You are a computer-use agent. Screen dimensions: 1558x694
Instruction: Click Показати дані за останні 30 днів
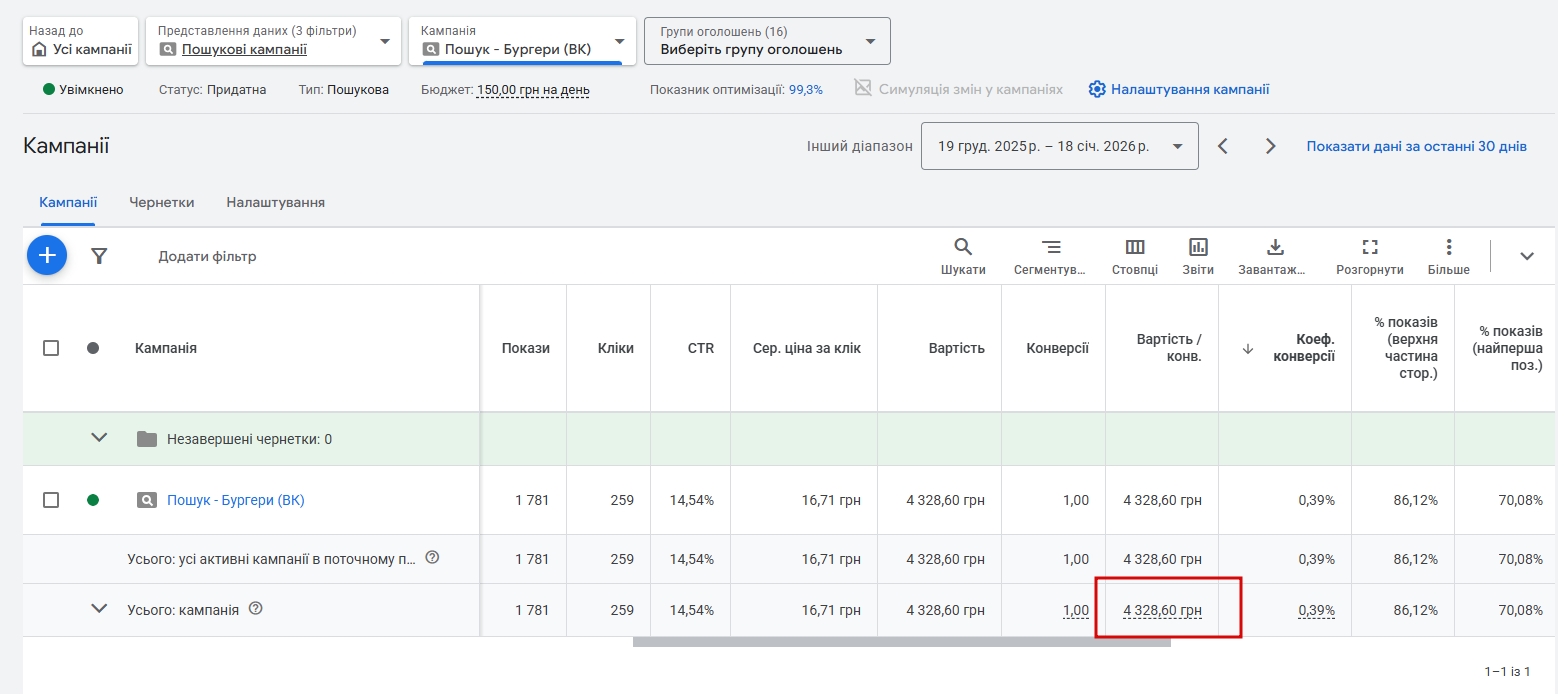click(1416, 146)
